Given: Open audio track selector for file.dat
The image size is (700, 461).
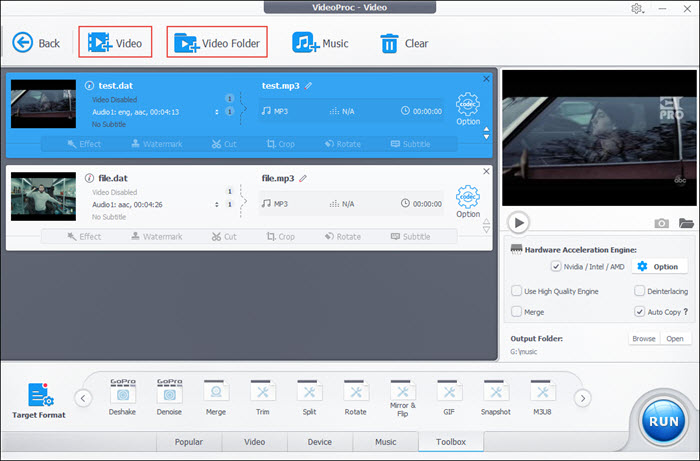Looking at the screenshot, I should 217,204.
